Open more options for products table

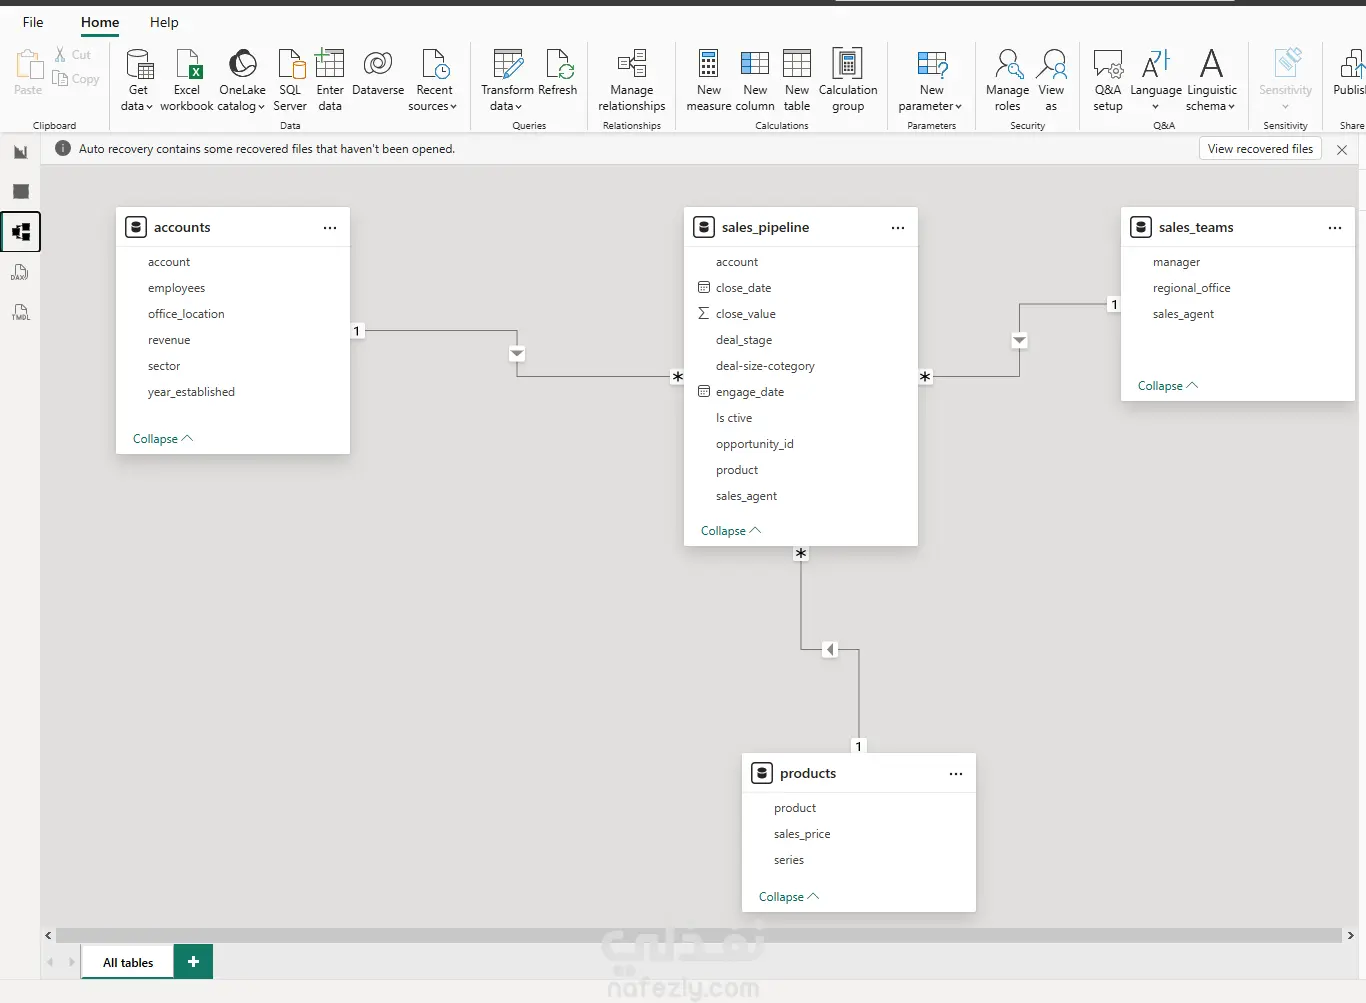tap(956, 774)
